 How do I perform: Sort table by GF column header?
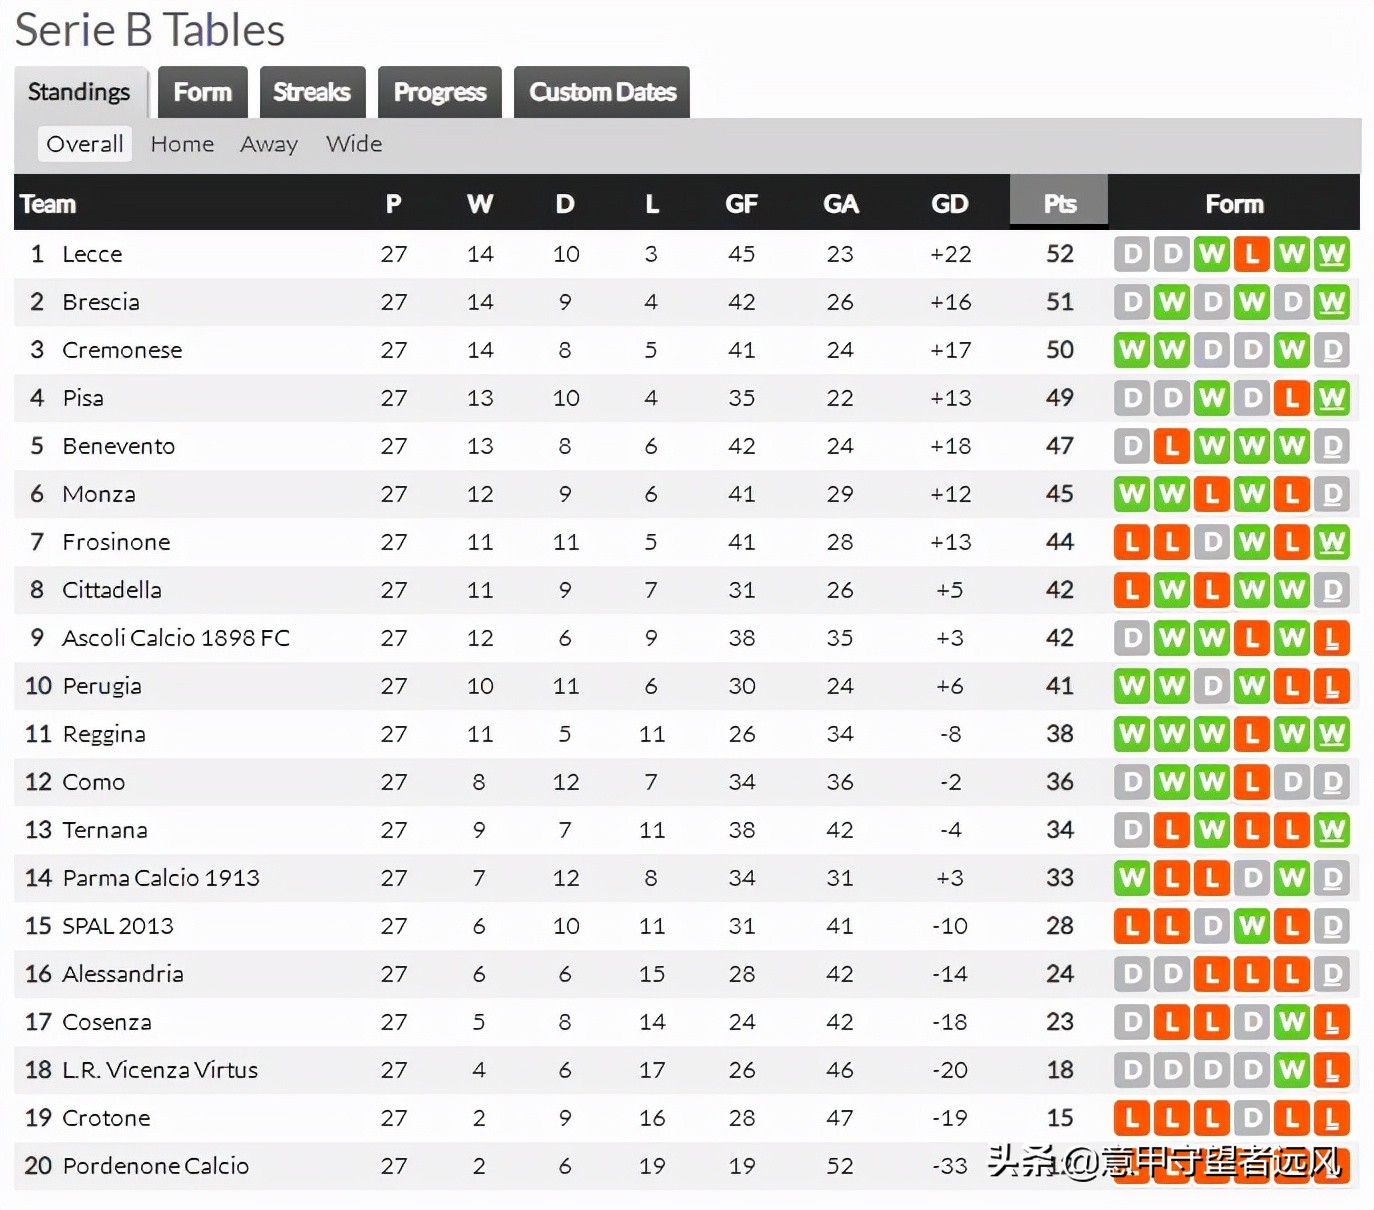741,204
